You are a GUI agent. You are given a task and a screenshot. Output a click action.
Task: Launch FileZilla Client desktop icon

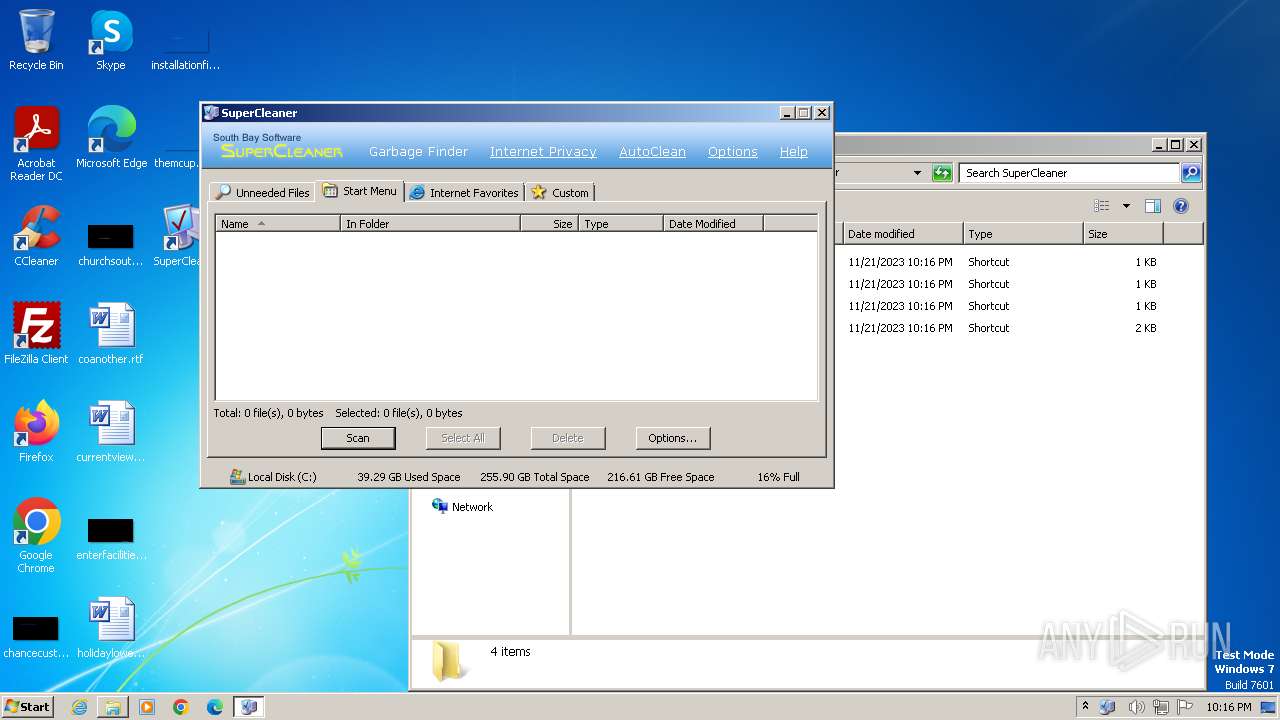36,334
